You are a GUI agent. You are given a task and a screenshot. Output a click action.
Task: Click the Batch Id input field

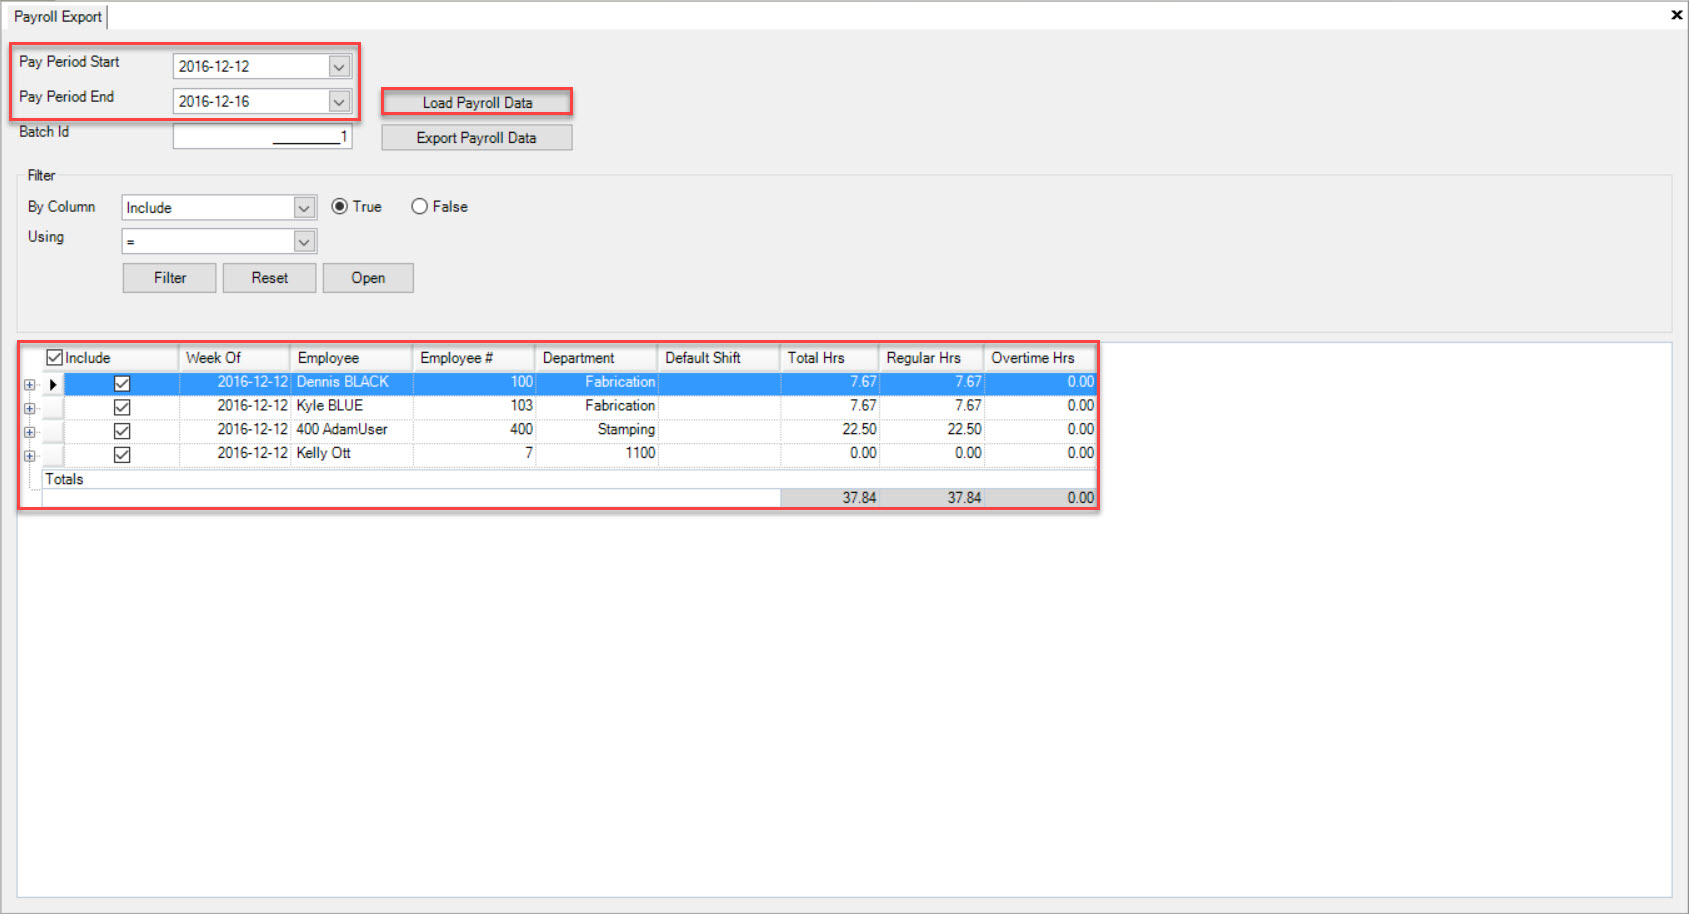[262, 136]
